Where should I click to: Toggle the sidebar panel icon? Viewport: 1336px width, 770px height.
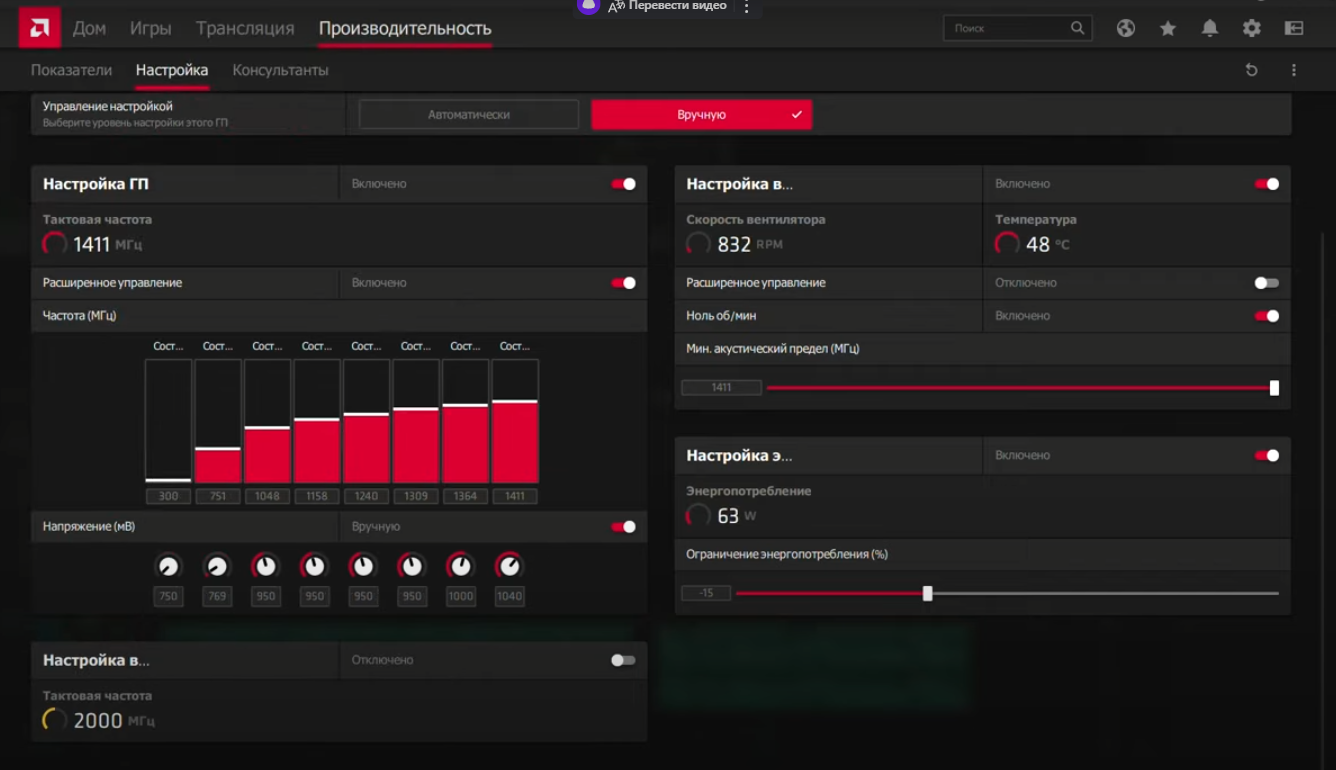(1294, 28)
